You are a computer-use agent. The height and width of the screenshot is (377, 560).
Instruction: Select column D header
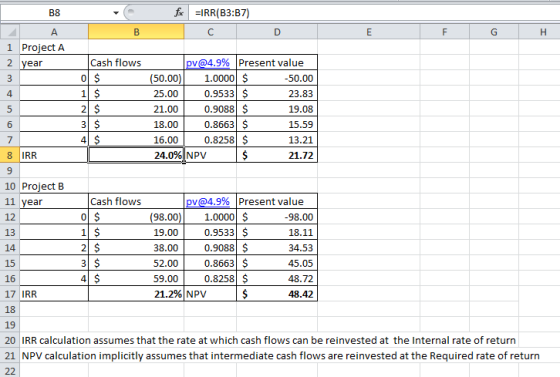pos(277,32)
